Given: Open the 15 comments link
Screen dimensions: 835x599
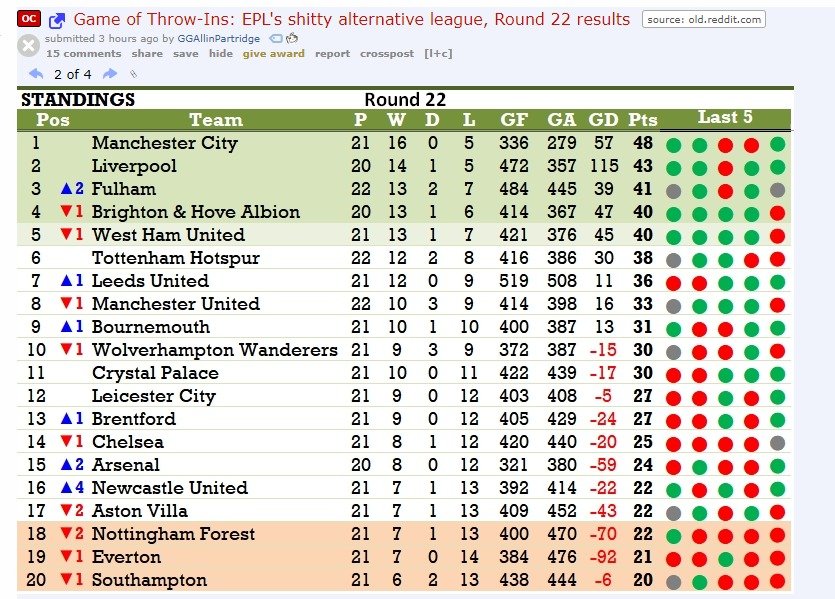Looking at the screenshot, I should coord(83,54).
